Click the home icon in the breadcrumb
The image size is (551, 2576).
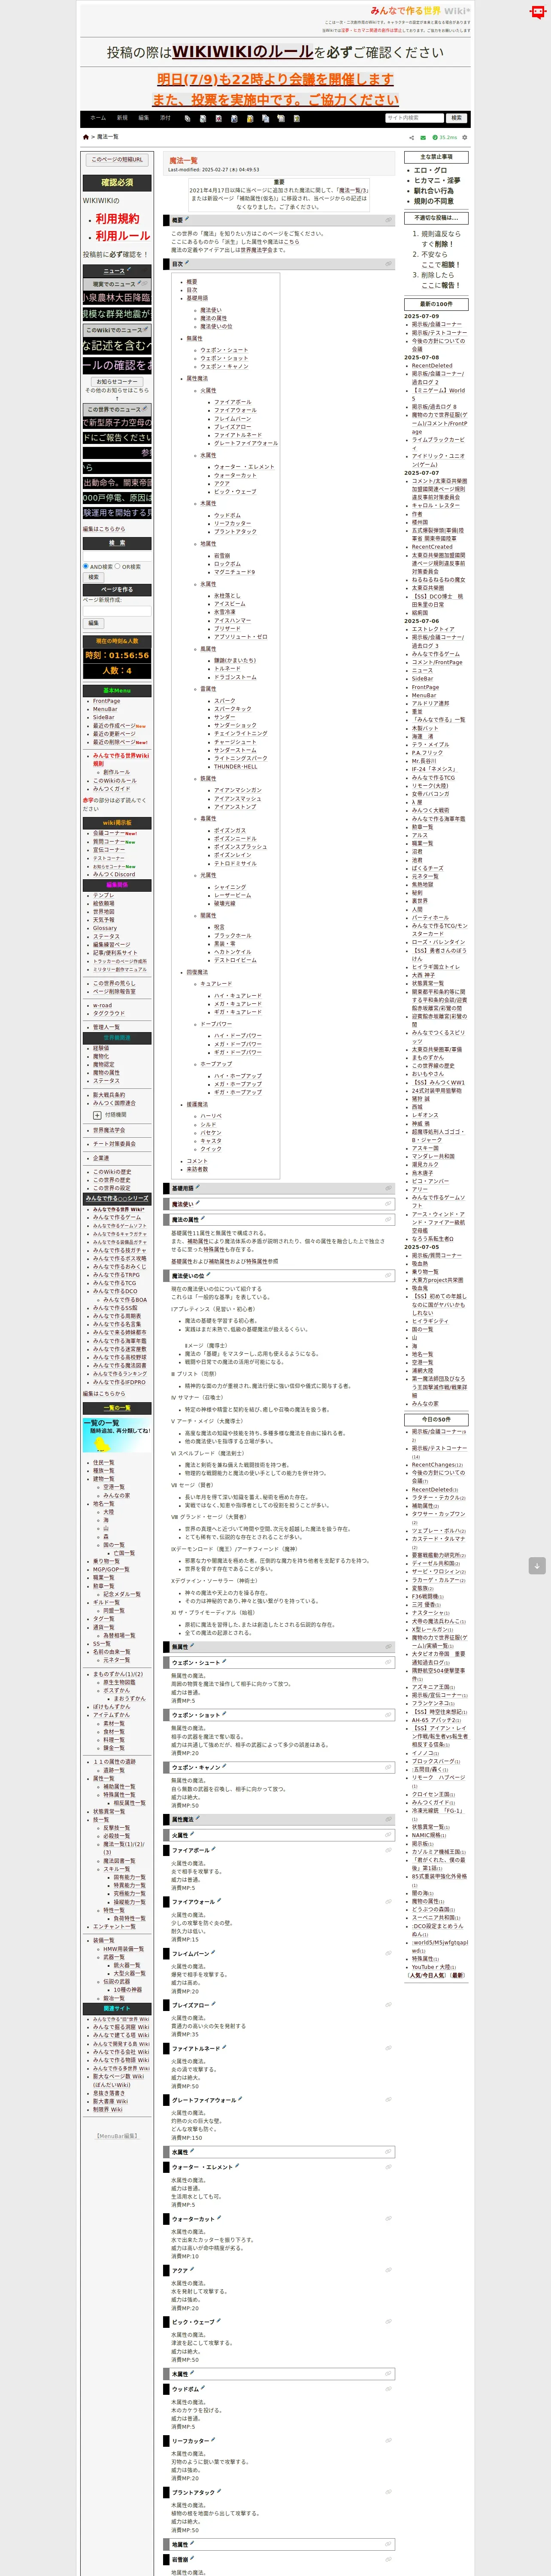(86, 137)
